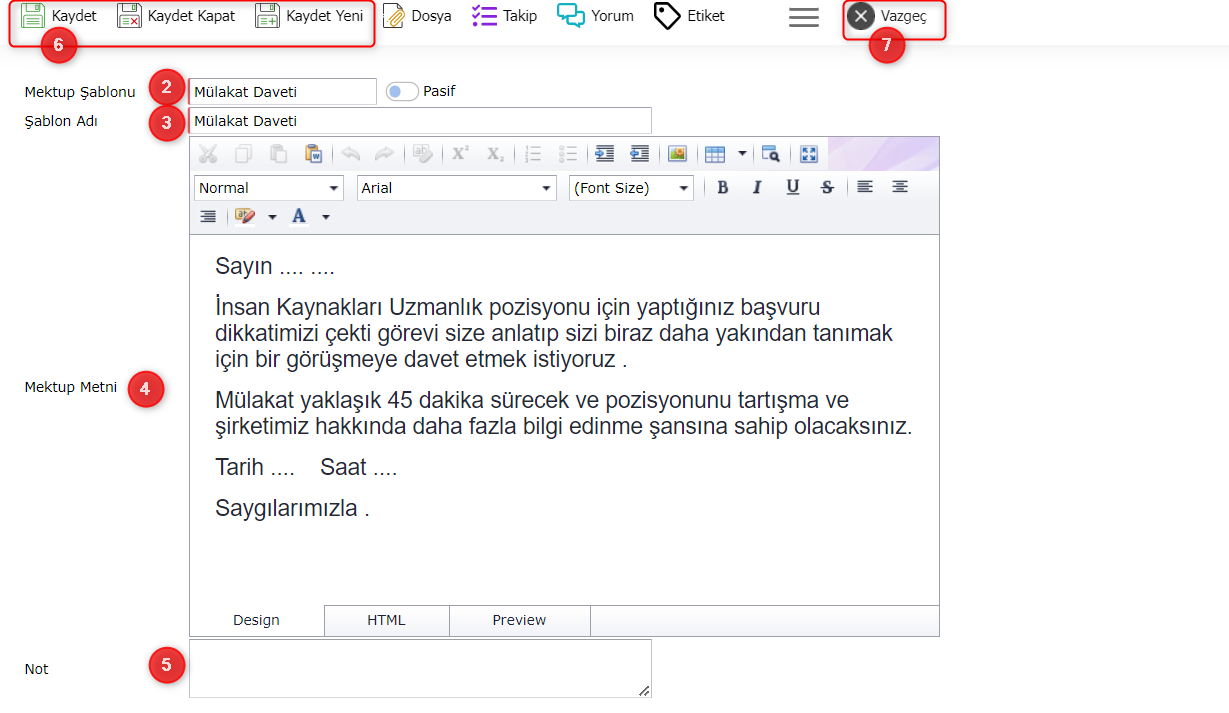Insert a numbered list

(x=533, y=154)
